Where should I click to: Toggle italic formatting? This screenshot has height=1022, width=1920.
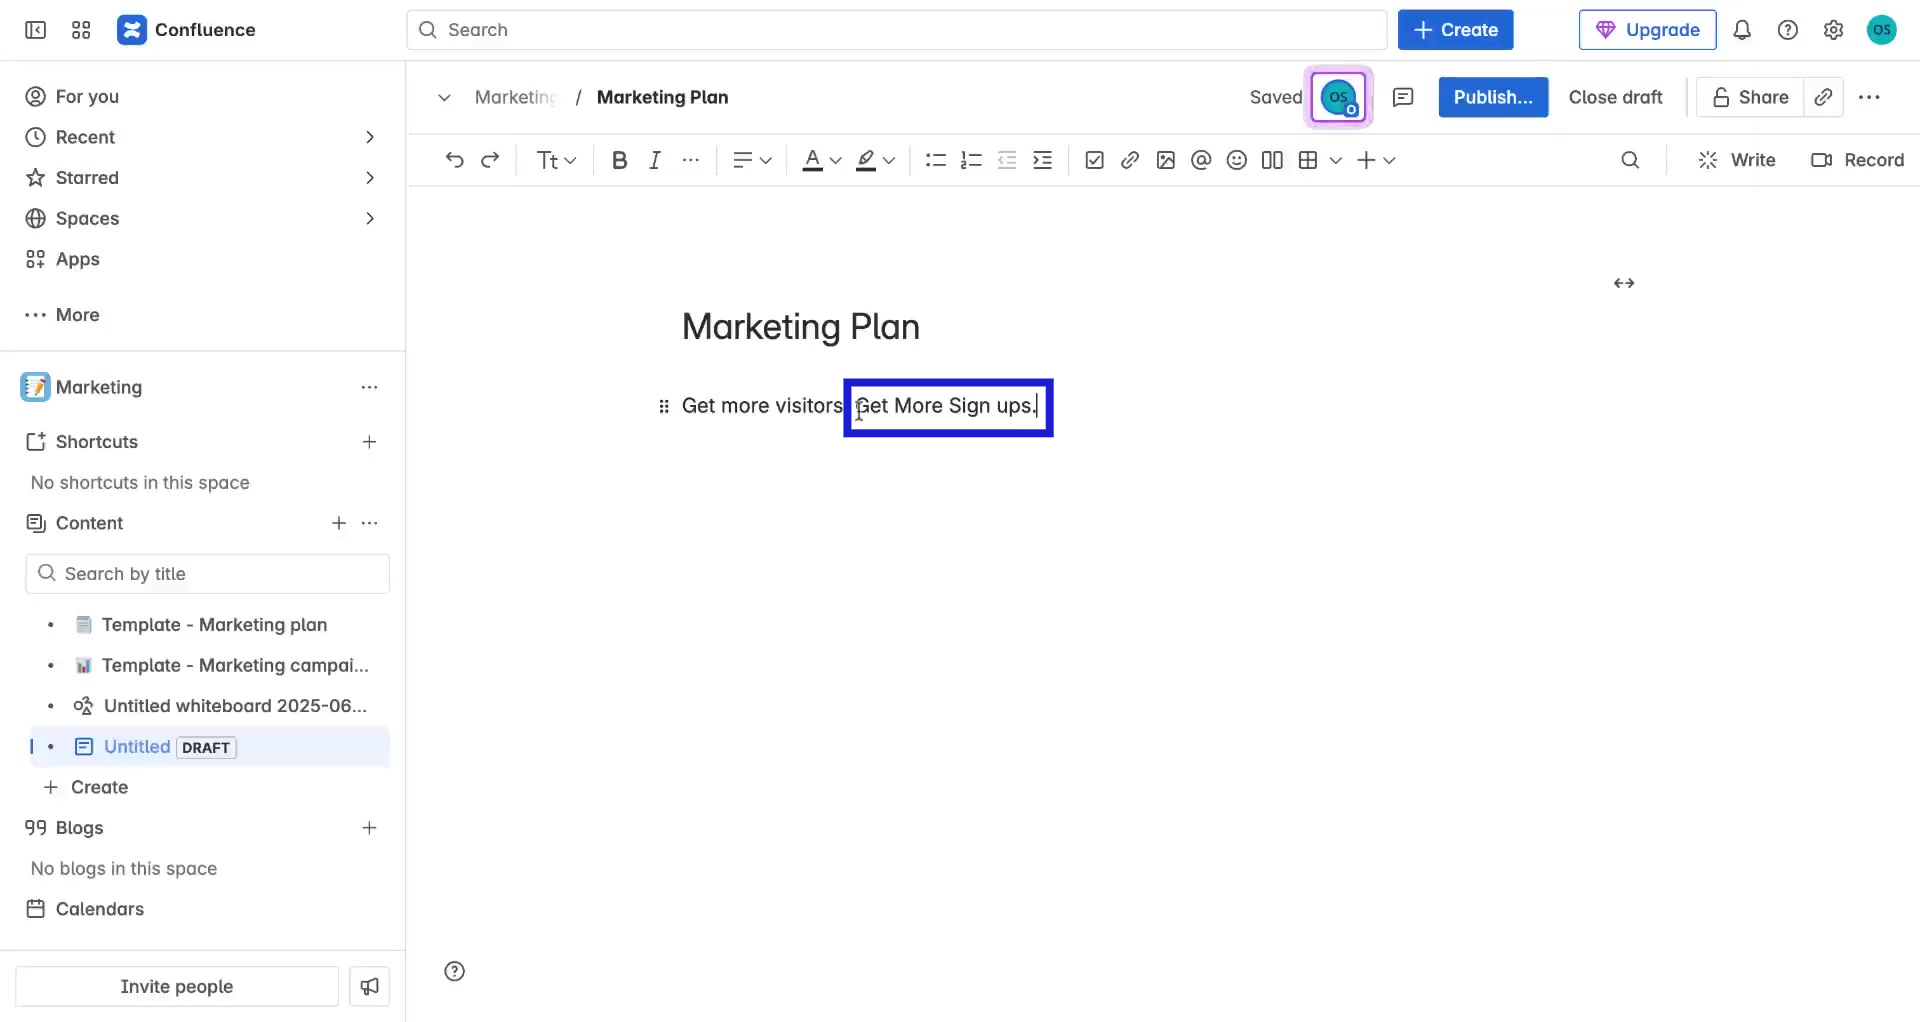tap(655, 160)
